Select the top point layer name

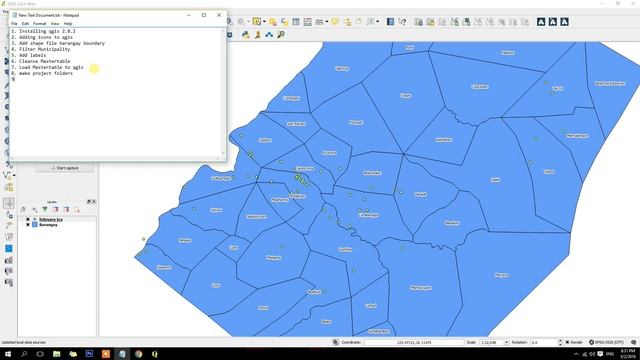click(51, 220)
